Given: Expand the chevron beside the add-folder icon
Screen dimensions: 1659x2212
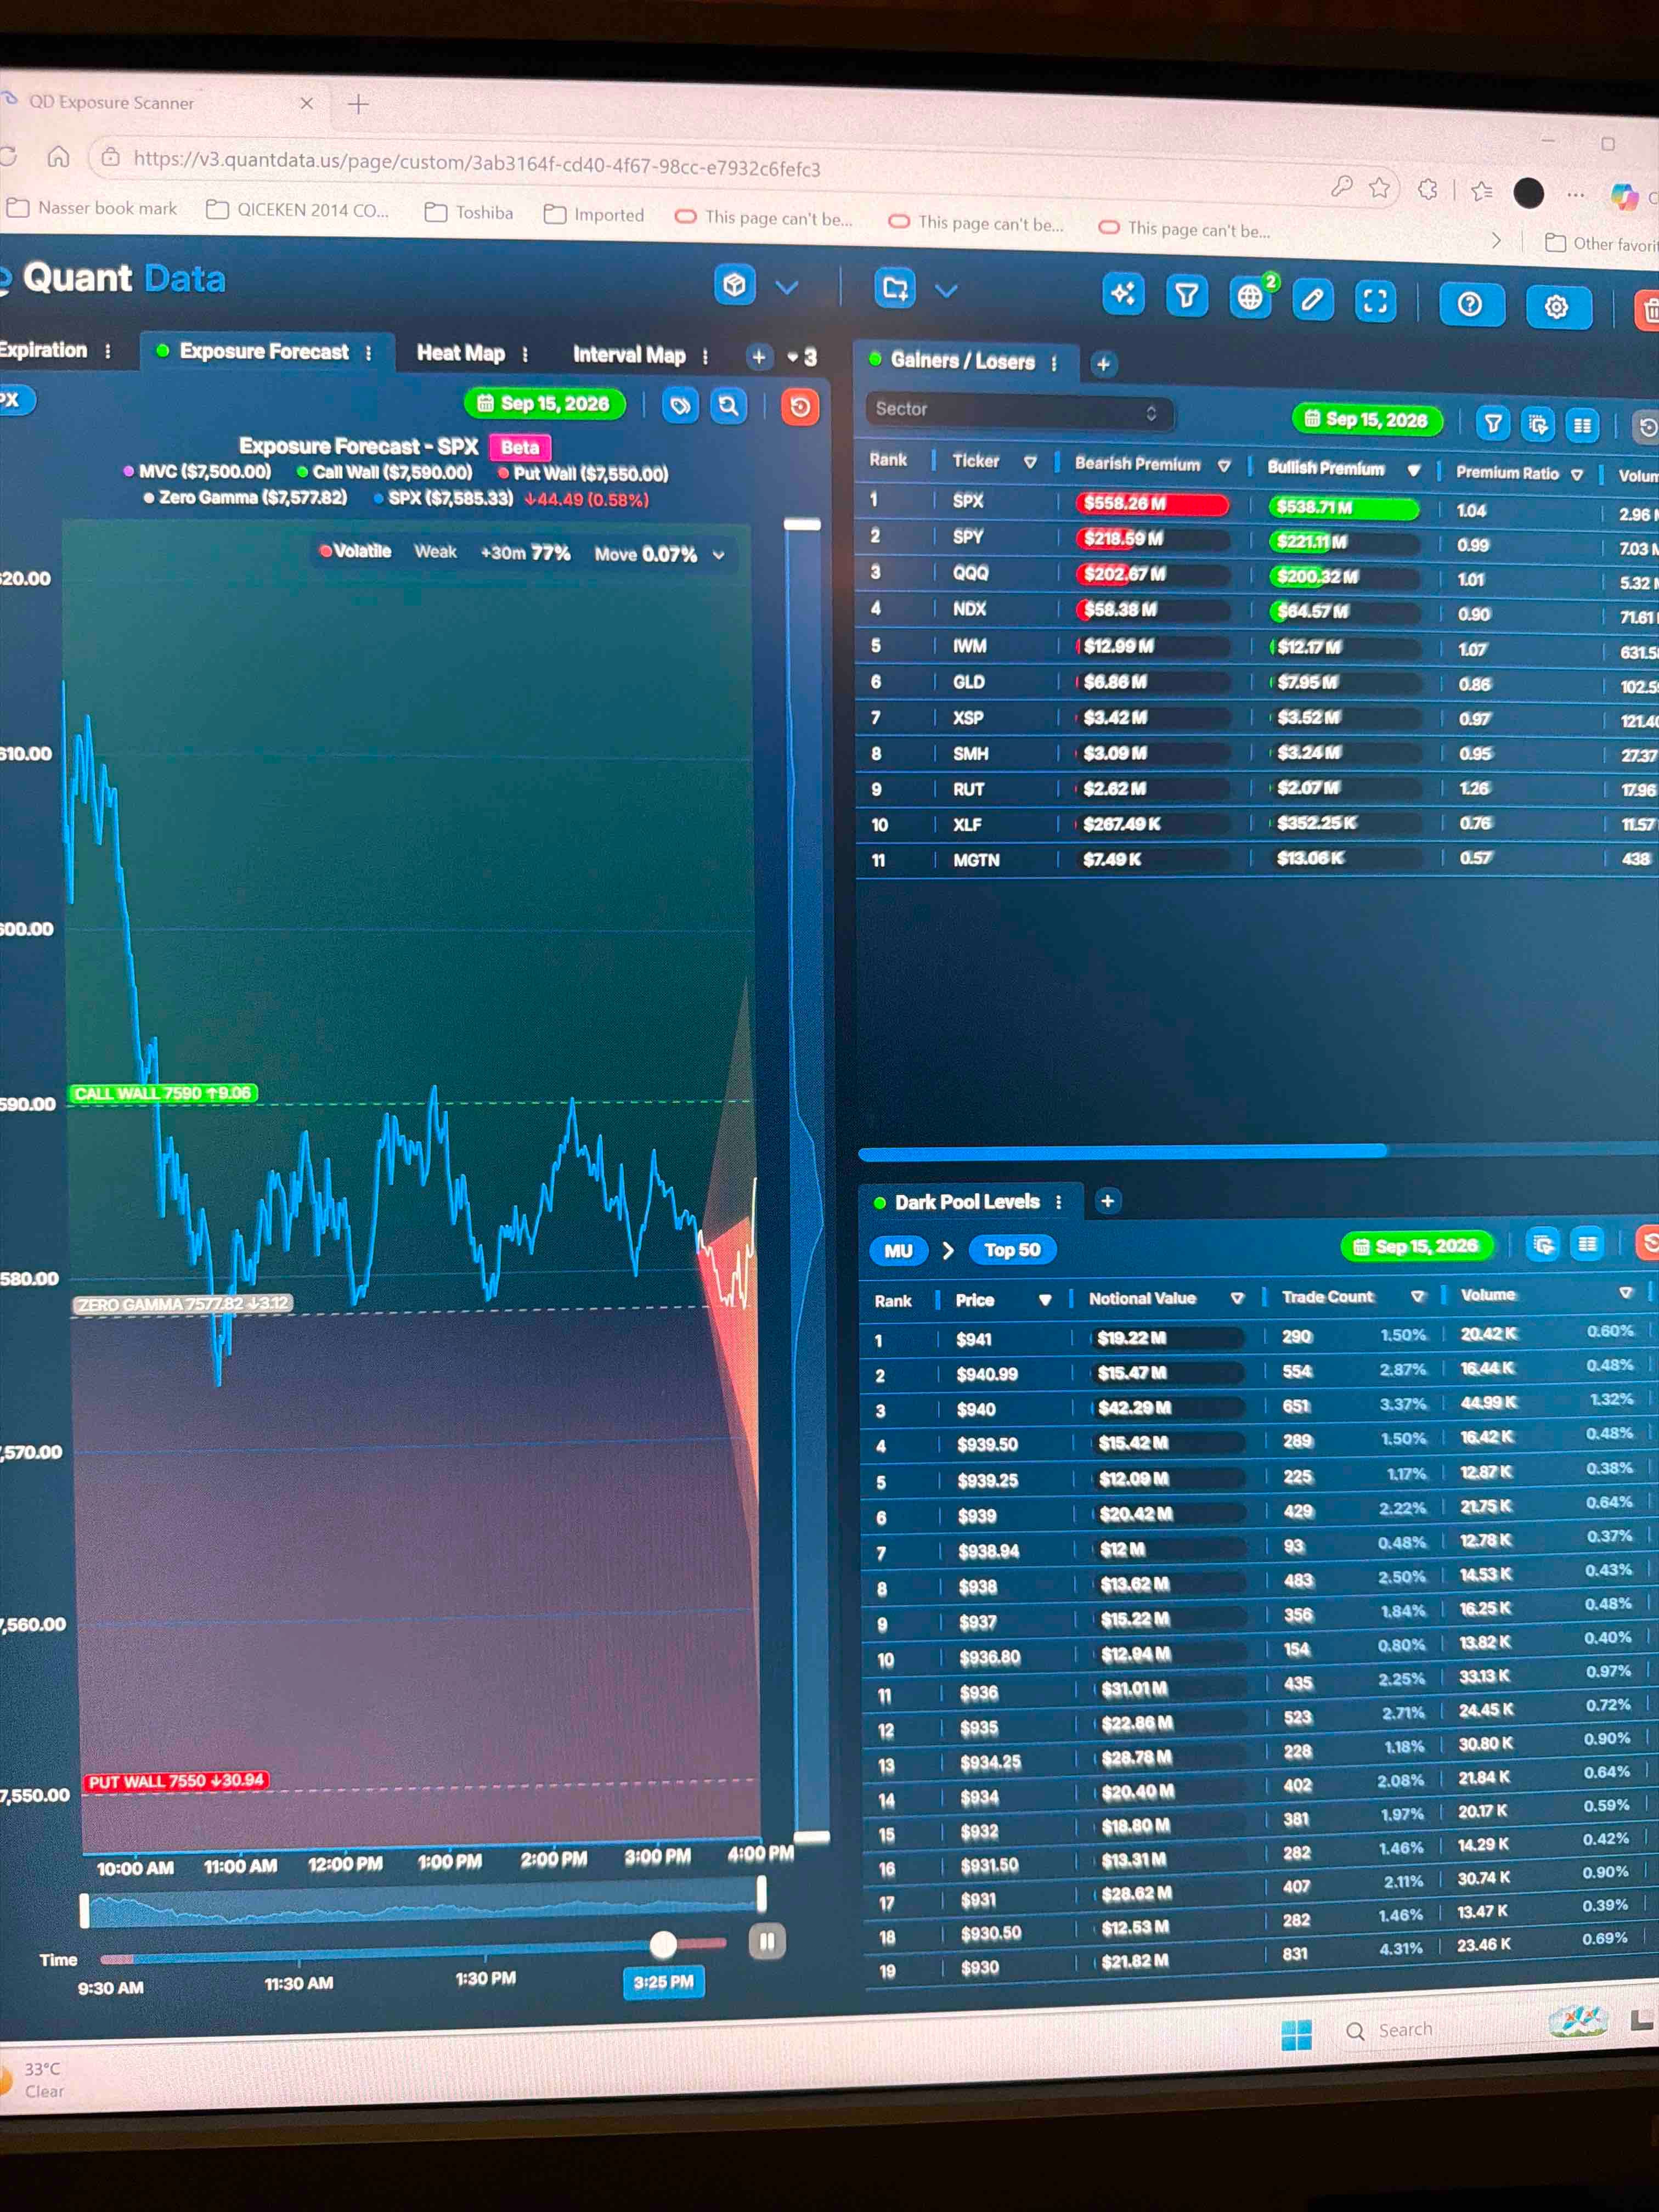Looking at the screenshot, I should pyautogui.click(x=946, y=291).
